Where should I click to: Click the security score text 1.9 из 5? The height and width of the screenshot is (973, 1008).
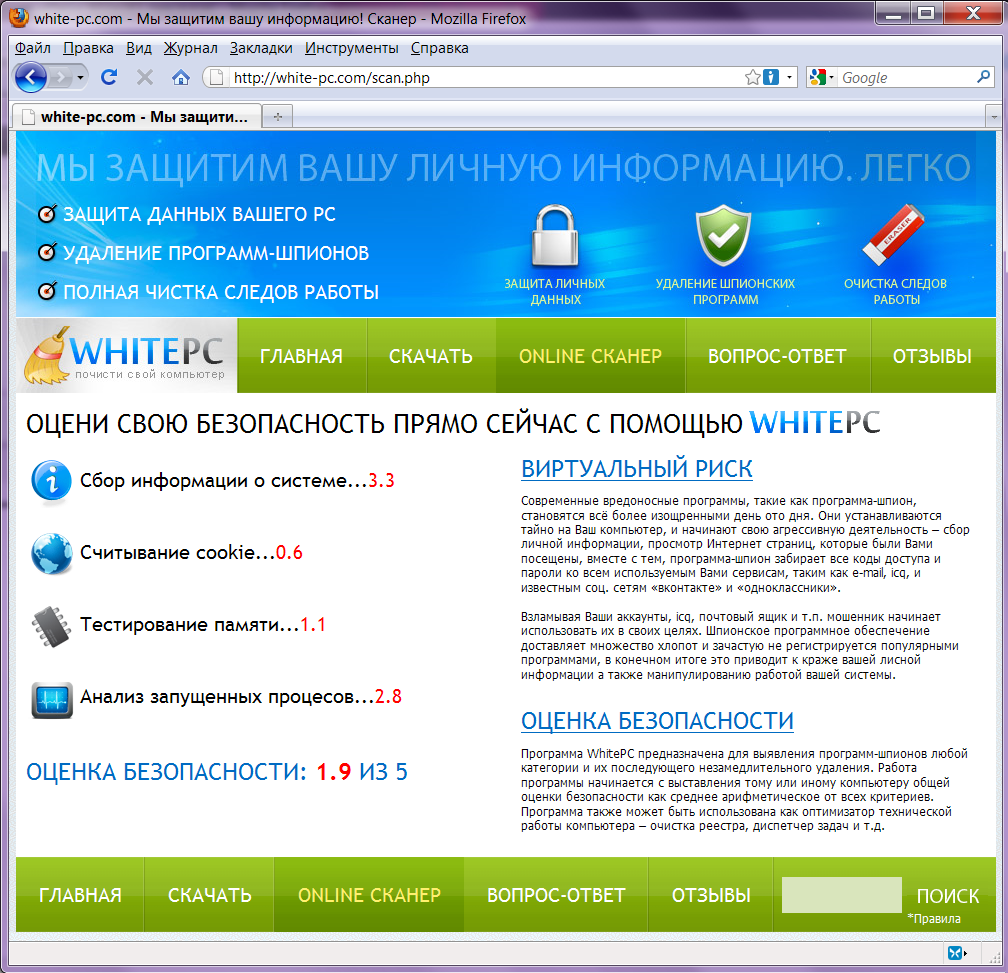tap(362, 772)
